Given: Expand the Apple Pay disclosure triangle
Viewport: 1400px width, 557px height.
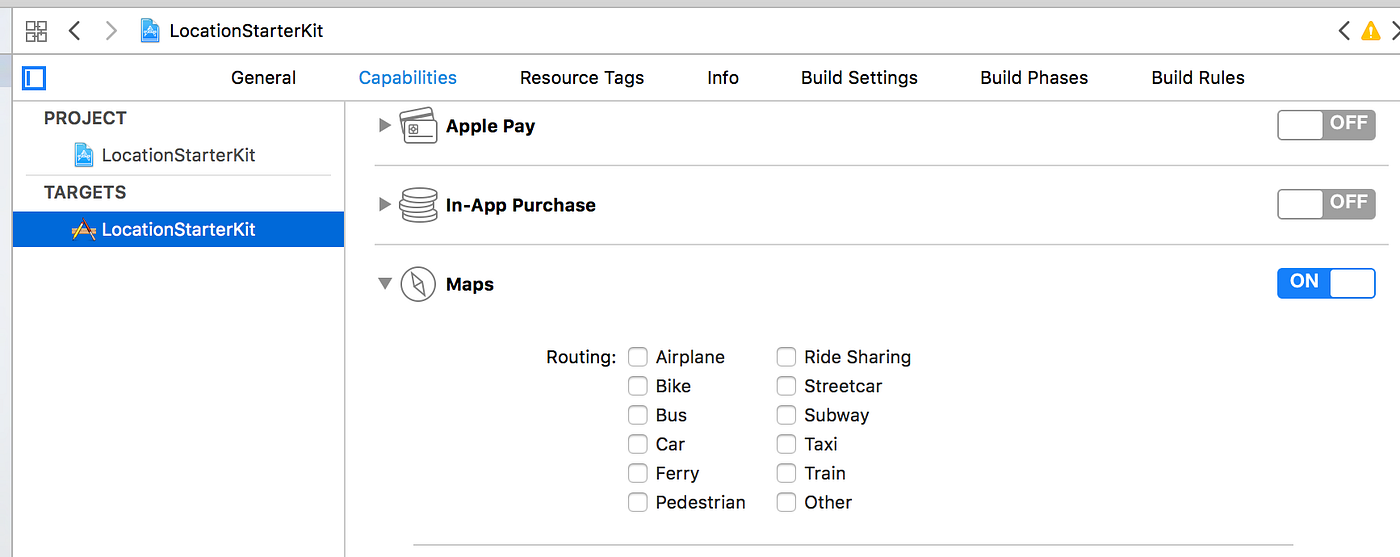Looking at the screenshot, I should pyautogui.click(x=385, y=126).
